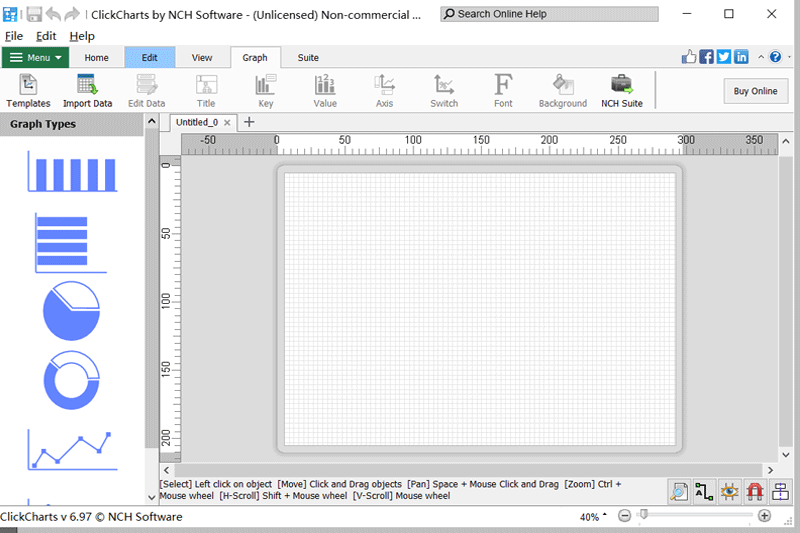Click the thumbs-up like icon
The width and height of the screenshot is (800, 533).
(689, 57)
